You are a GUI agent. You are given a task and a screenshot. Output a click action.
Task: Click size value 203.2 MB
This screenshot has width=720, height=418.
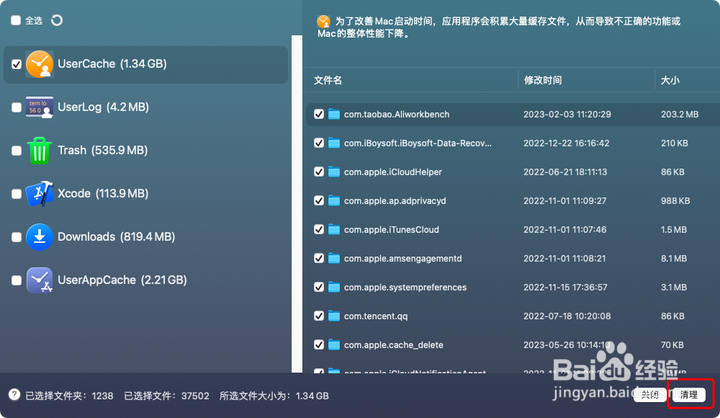(x=680, y=114)
